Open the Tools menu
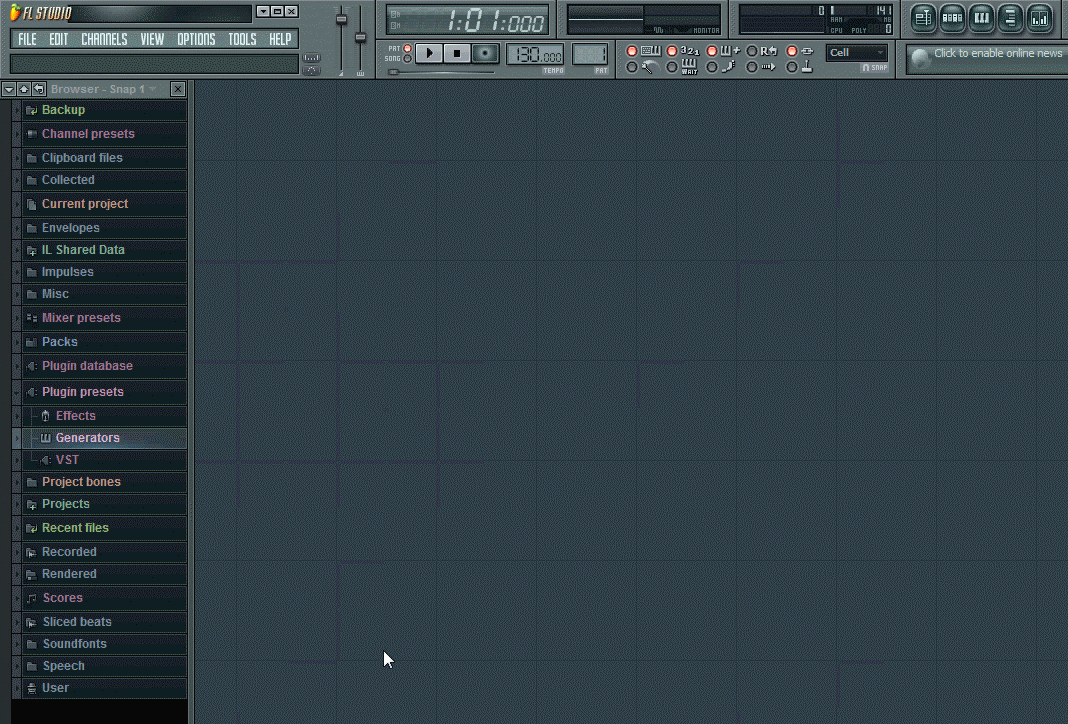Screen dimensions: 1068x724 242,39
